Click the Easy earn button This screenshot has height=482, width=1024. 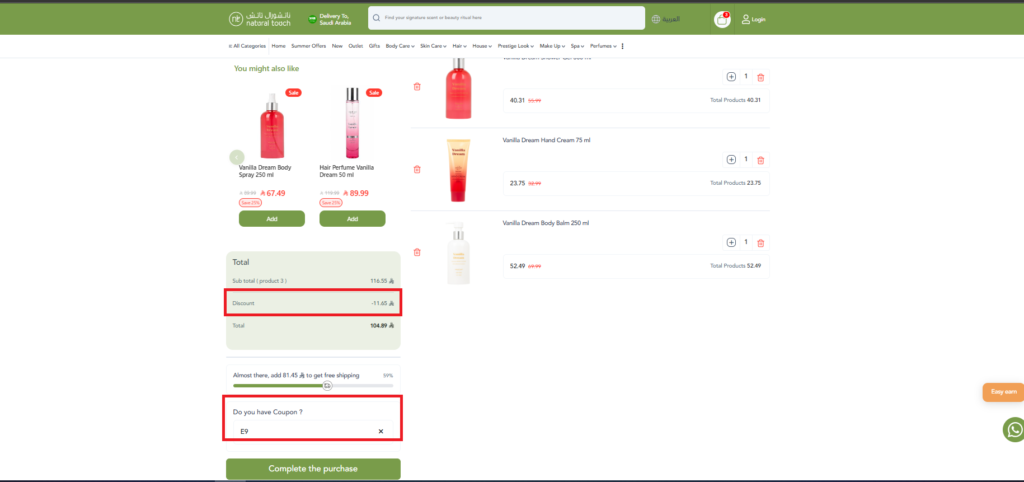(x=1004, y=392)
